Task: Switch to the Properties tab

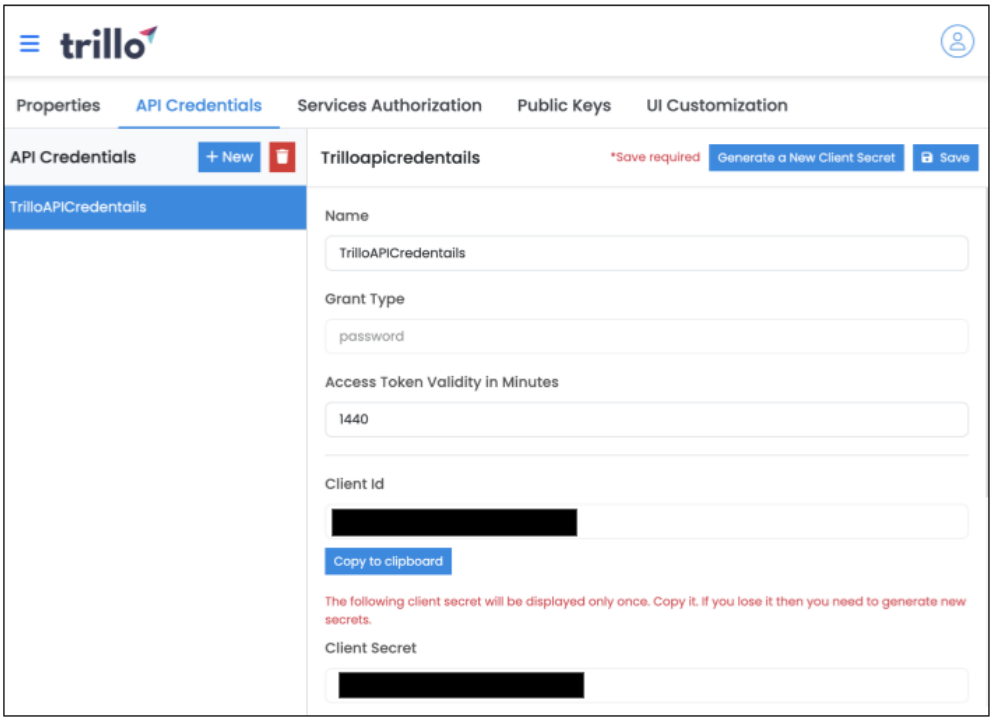Action: click(x=58, y=105)
